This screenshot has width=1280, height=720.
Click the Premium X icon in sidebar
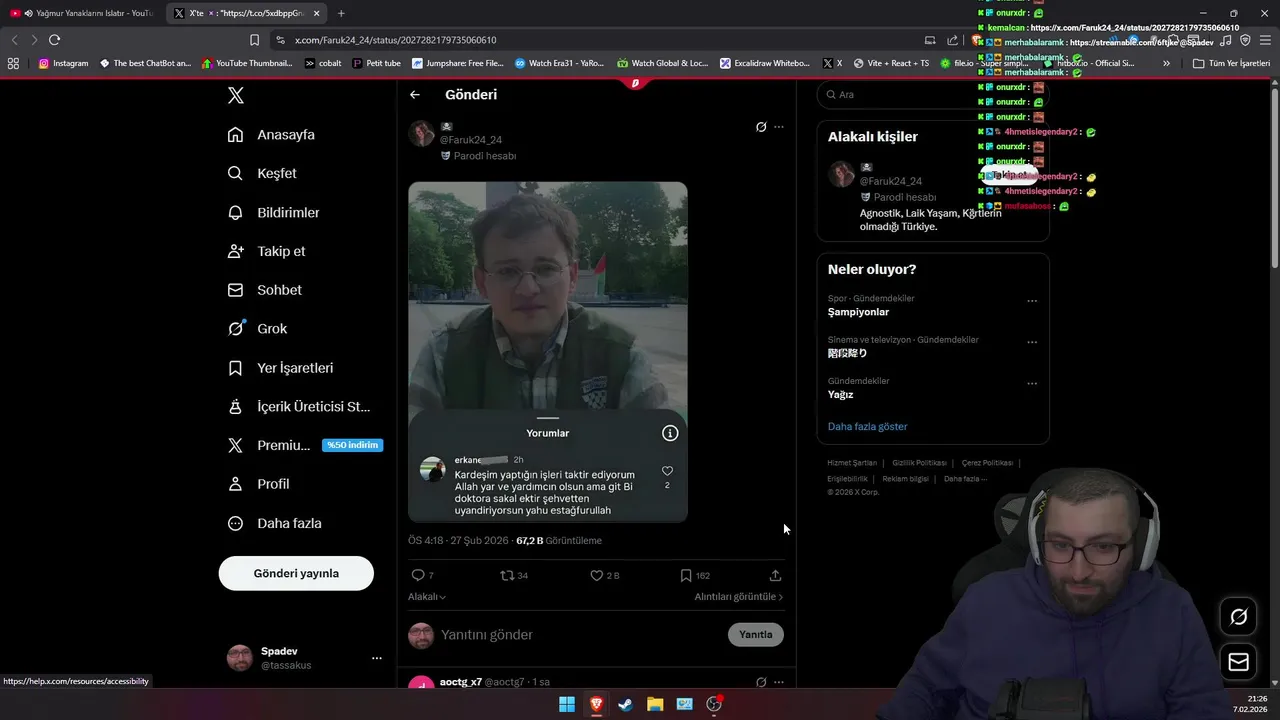click(235, 445)
